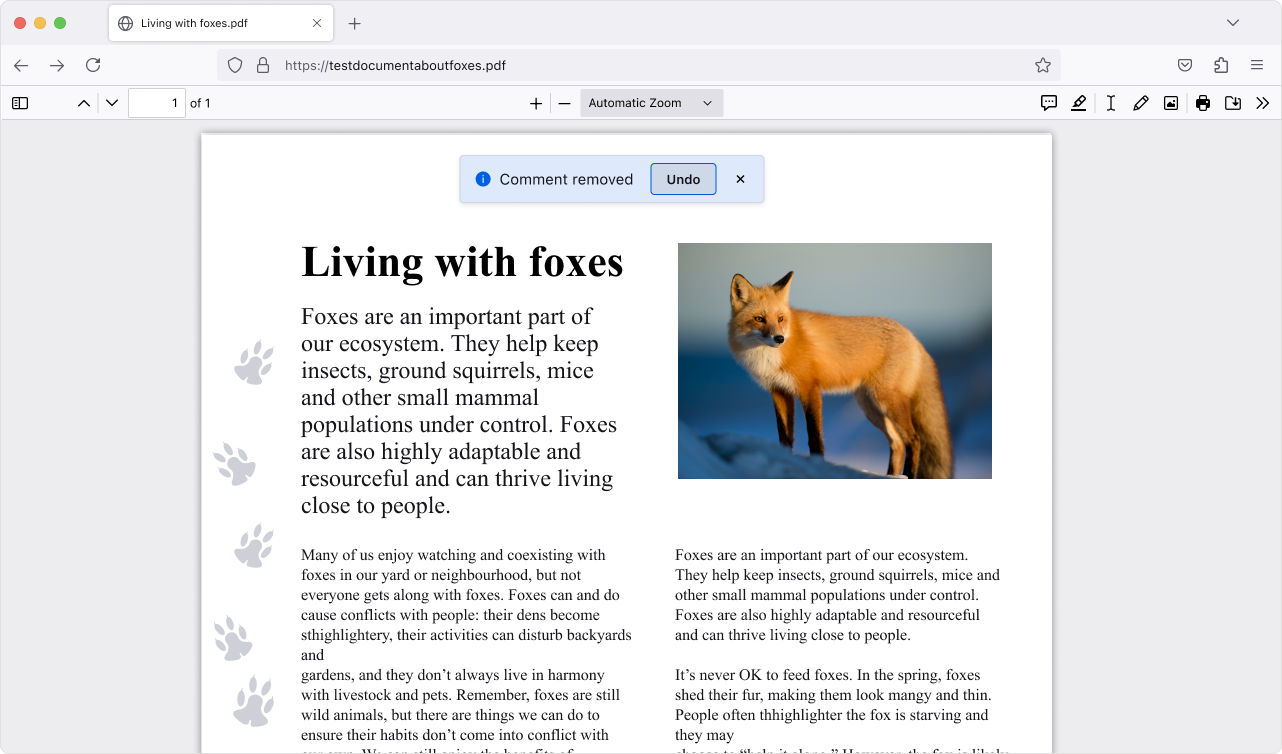Viewport: 1282px width, 754px height.
Task: Select the draw pencil tool
Action: point(1140,103)
